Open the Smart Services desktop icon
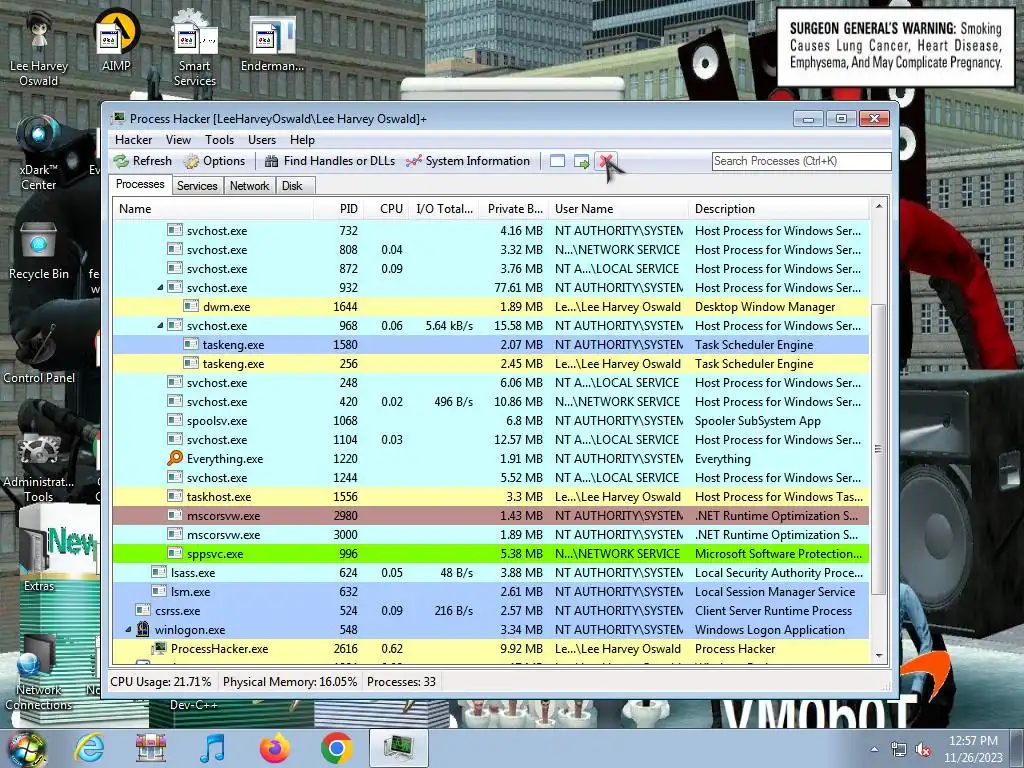The height and width of the screenshot is (768, 1024). [195, 48]
